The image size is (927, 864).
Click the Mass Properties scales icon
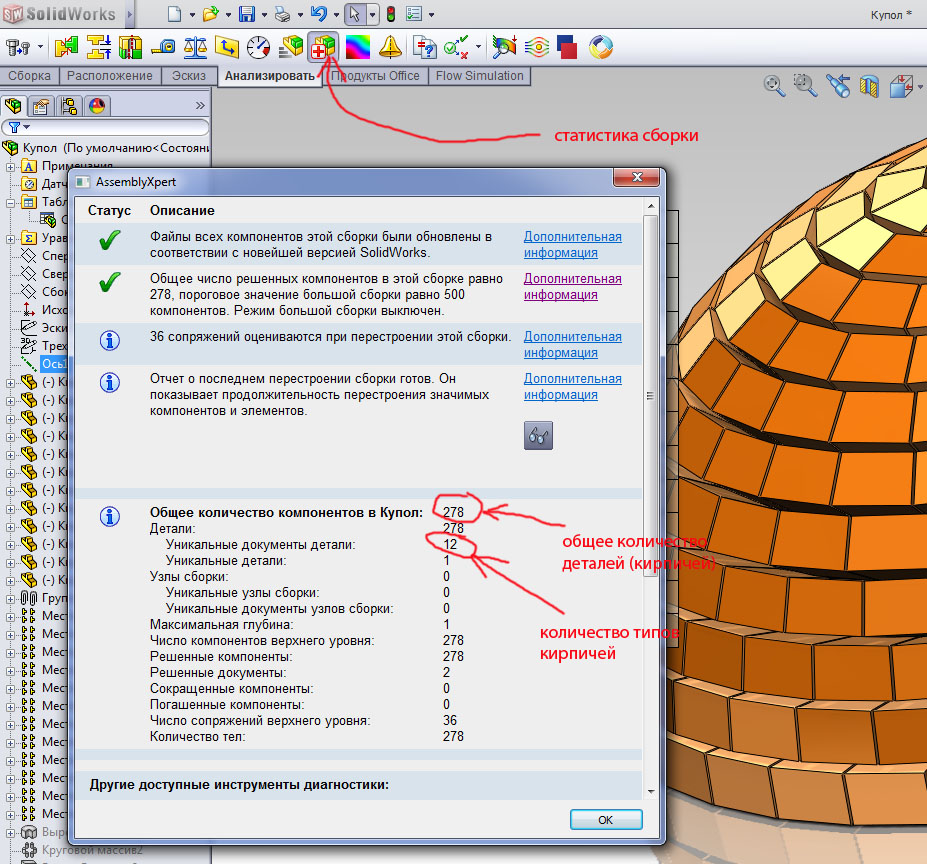[x=196, y=47]
